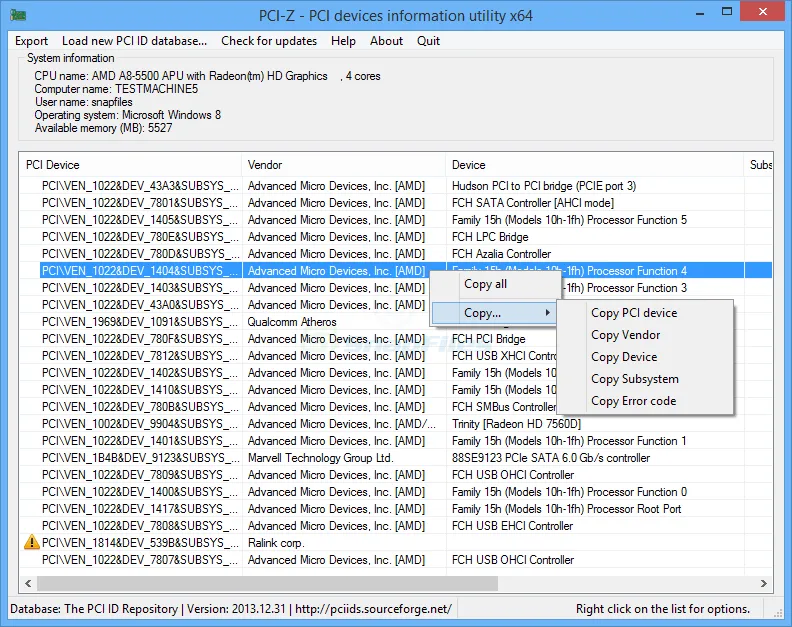Open Check for updates menu item

click(269, 41)
